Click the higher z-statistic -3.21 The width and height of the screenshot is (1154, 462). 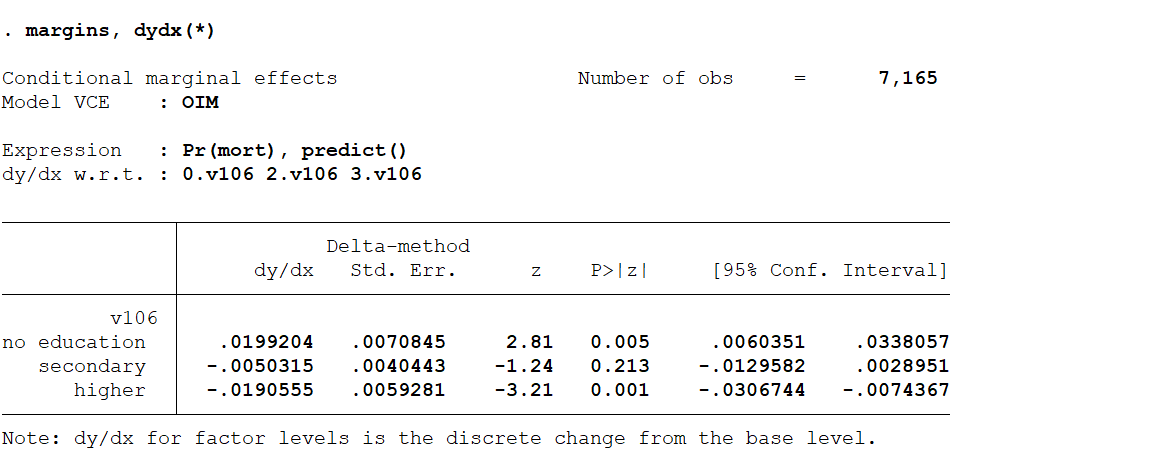coord(523,390)
